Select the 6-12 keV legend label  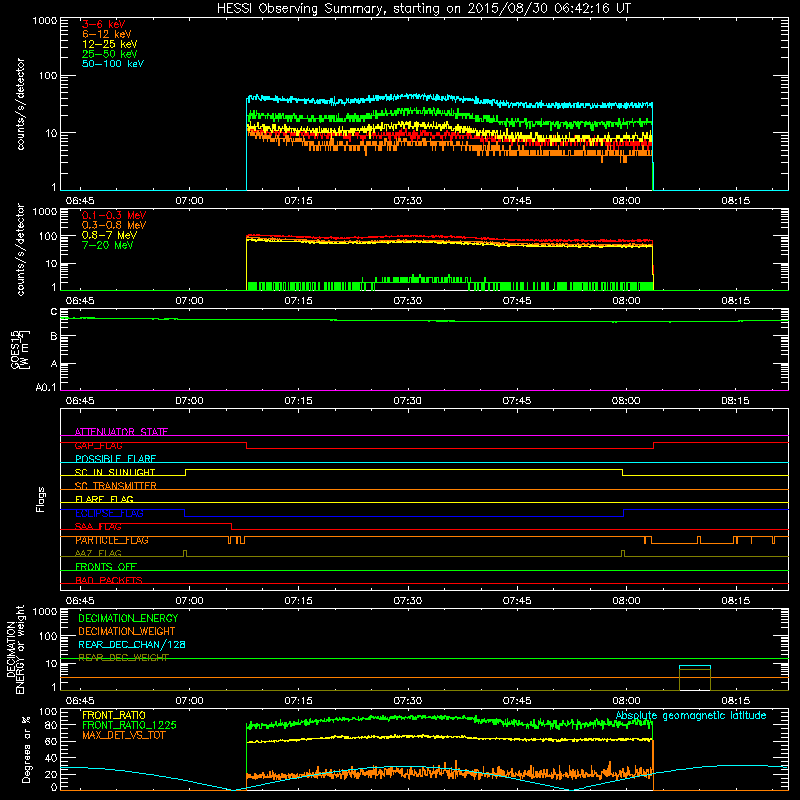pos(107,34)
